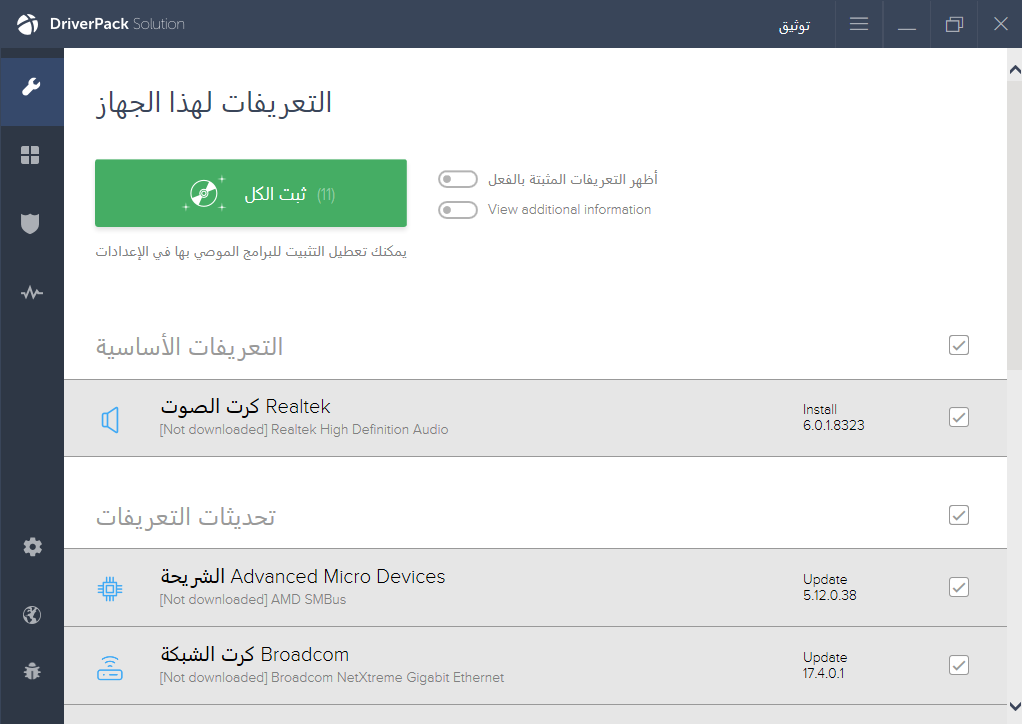Click the scrollbar up arrow

pyautogui.click(x=1015, y=69)
